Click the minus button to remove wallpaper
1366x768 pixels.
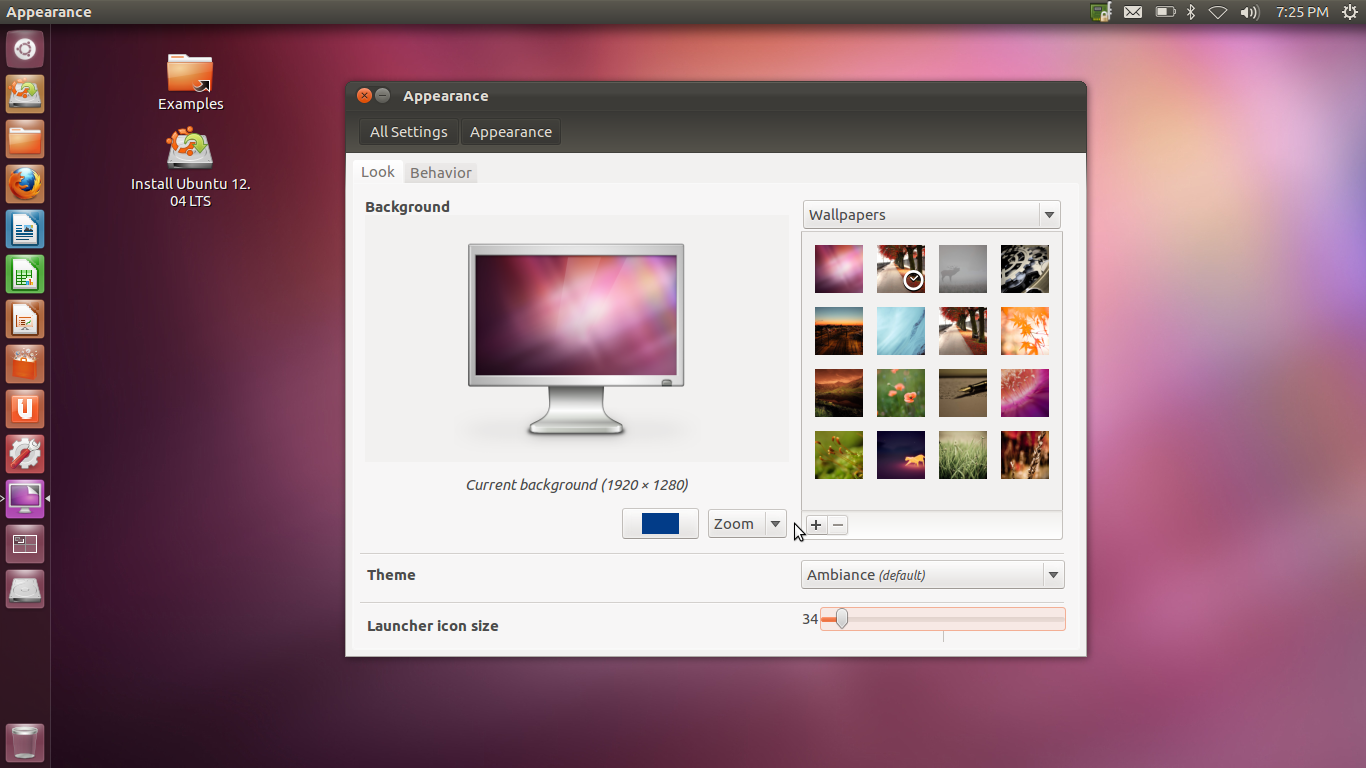coord(838,525)
